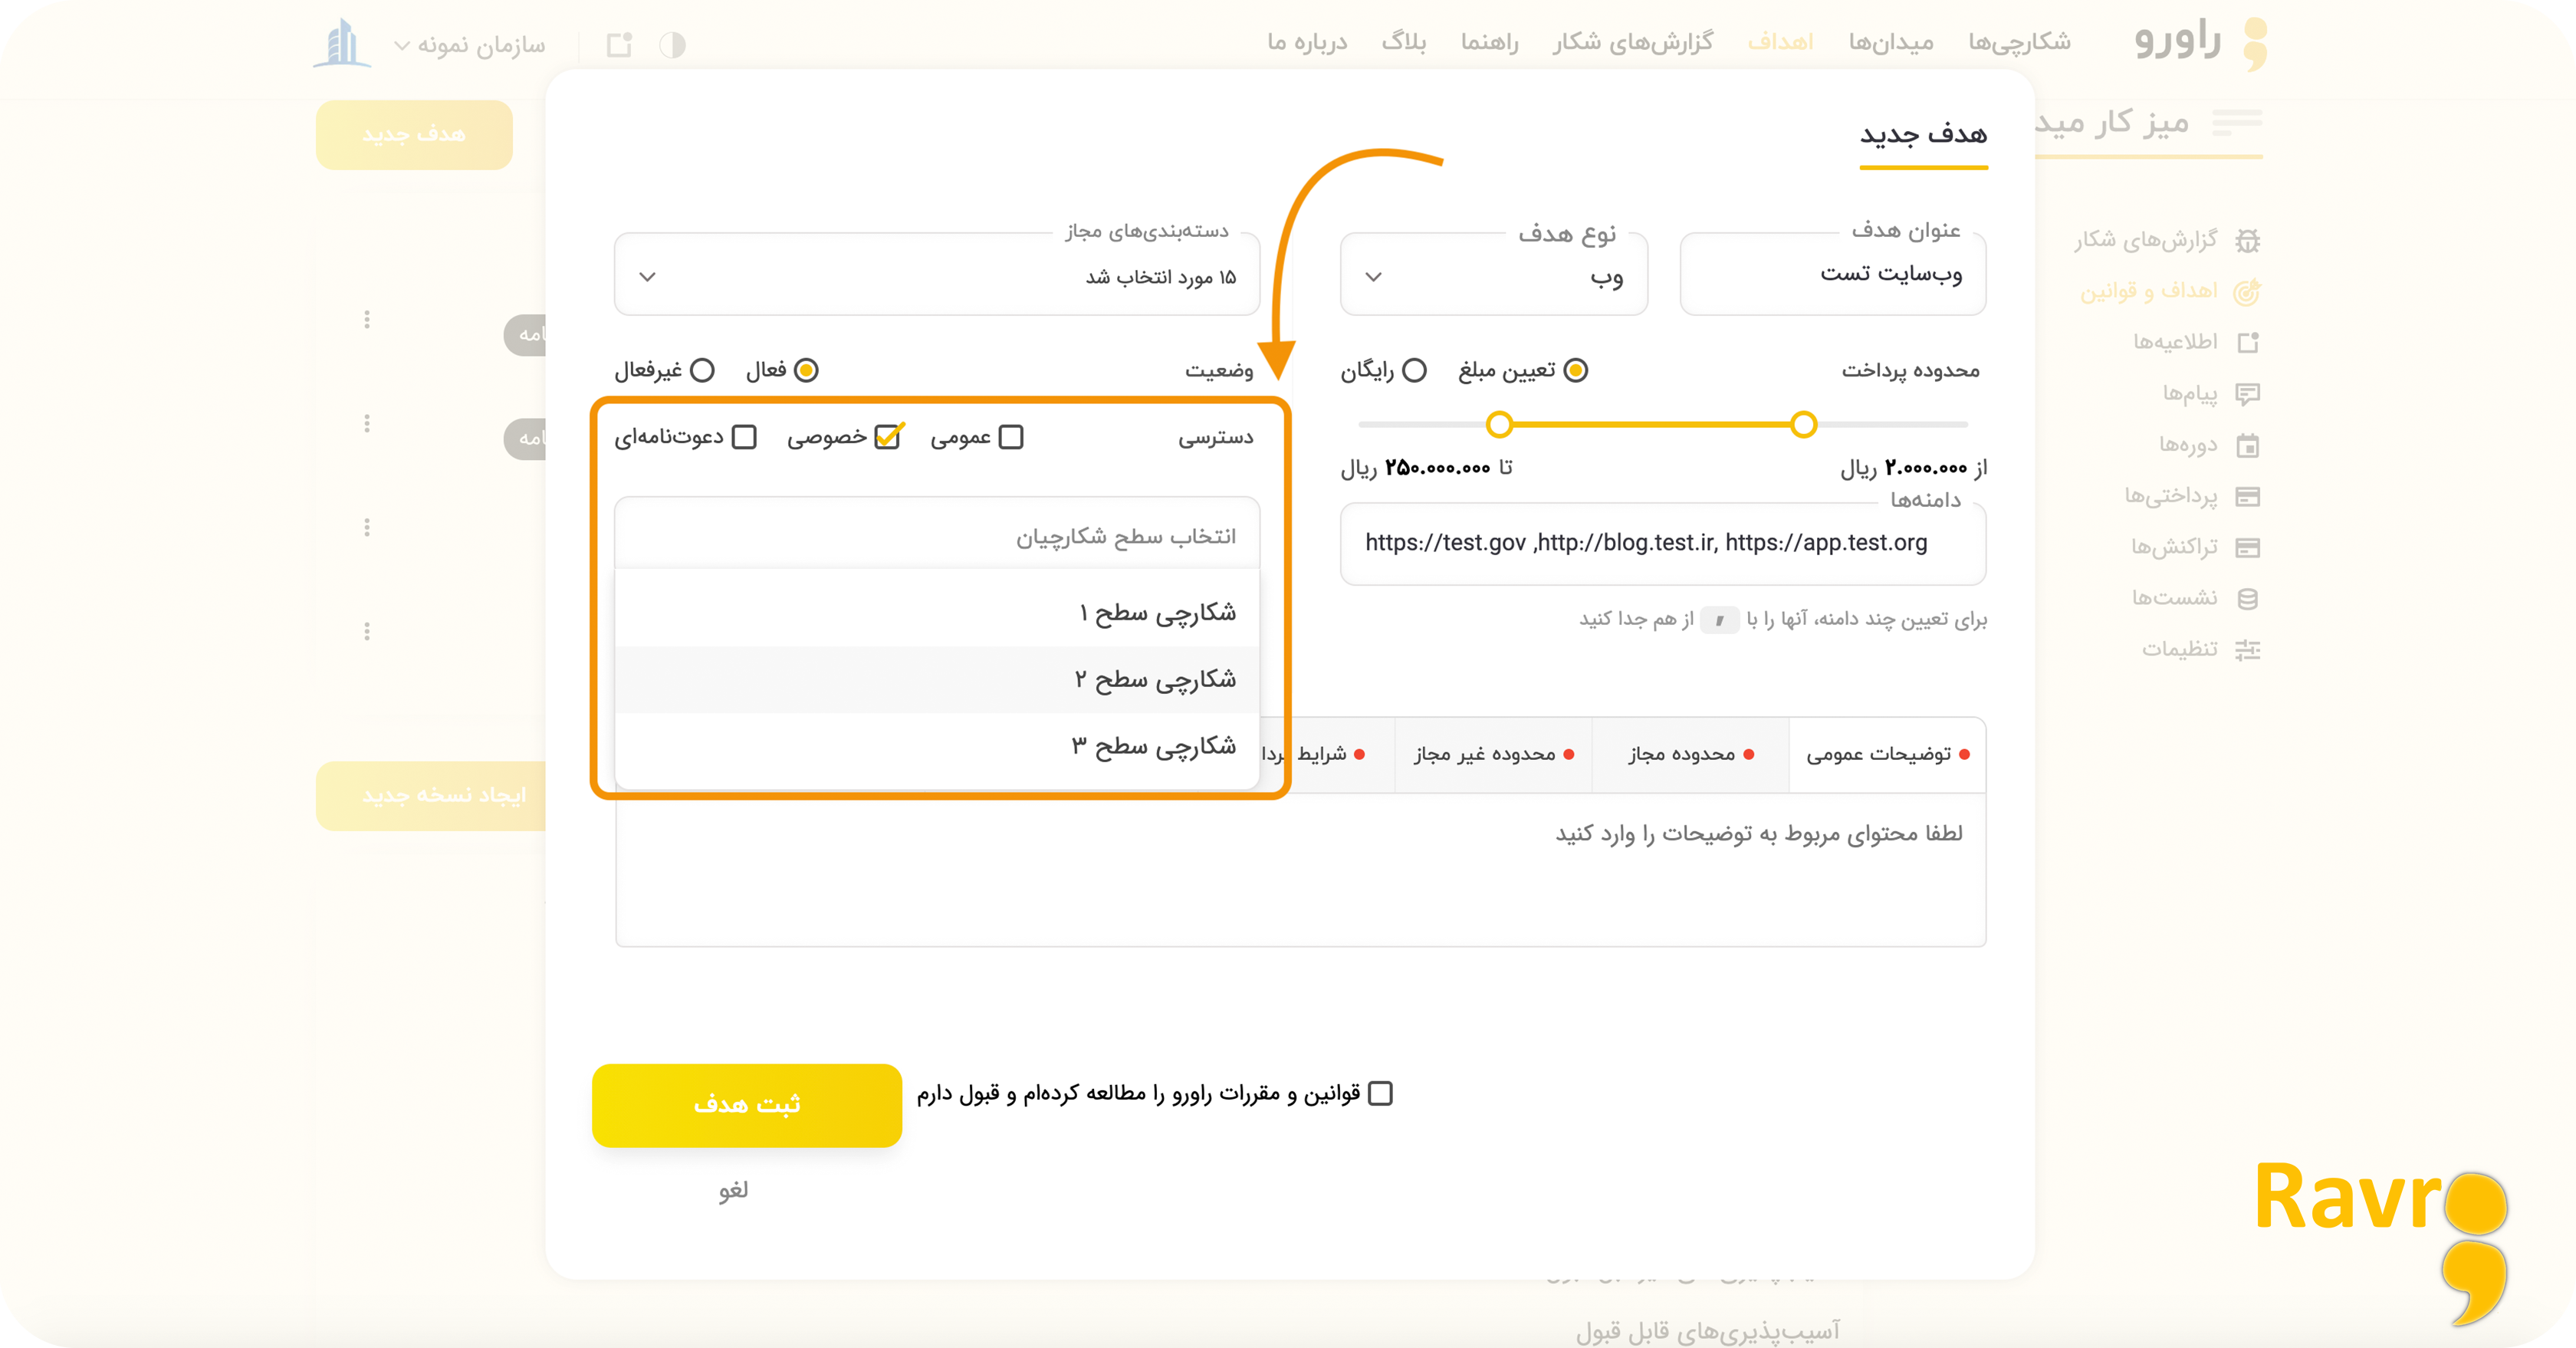
Task: Open the میدان‌ها top menu item
Action: tap(1890, 42)
